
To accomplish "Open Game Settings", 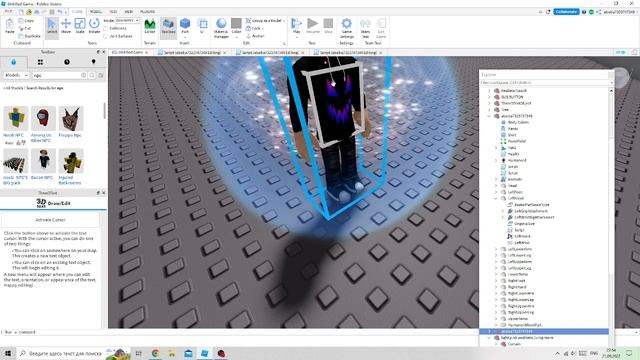I will tap(347, 27).
